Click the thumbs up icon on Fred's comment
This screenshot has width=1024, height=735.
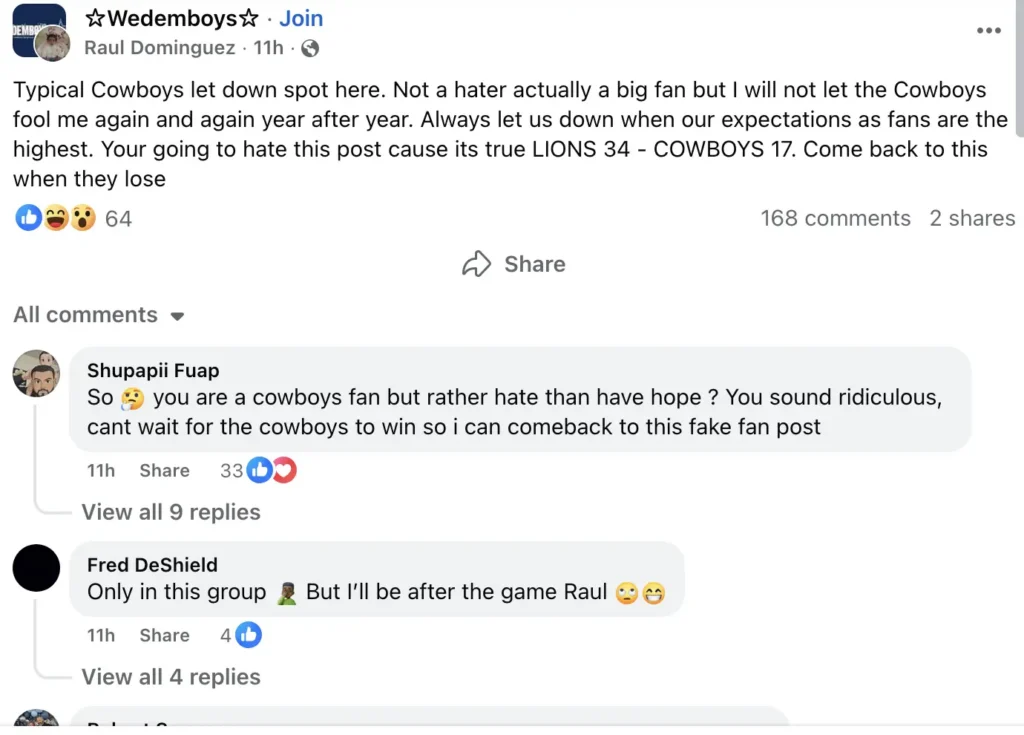(x=249, y=635)
